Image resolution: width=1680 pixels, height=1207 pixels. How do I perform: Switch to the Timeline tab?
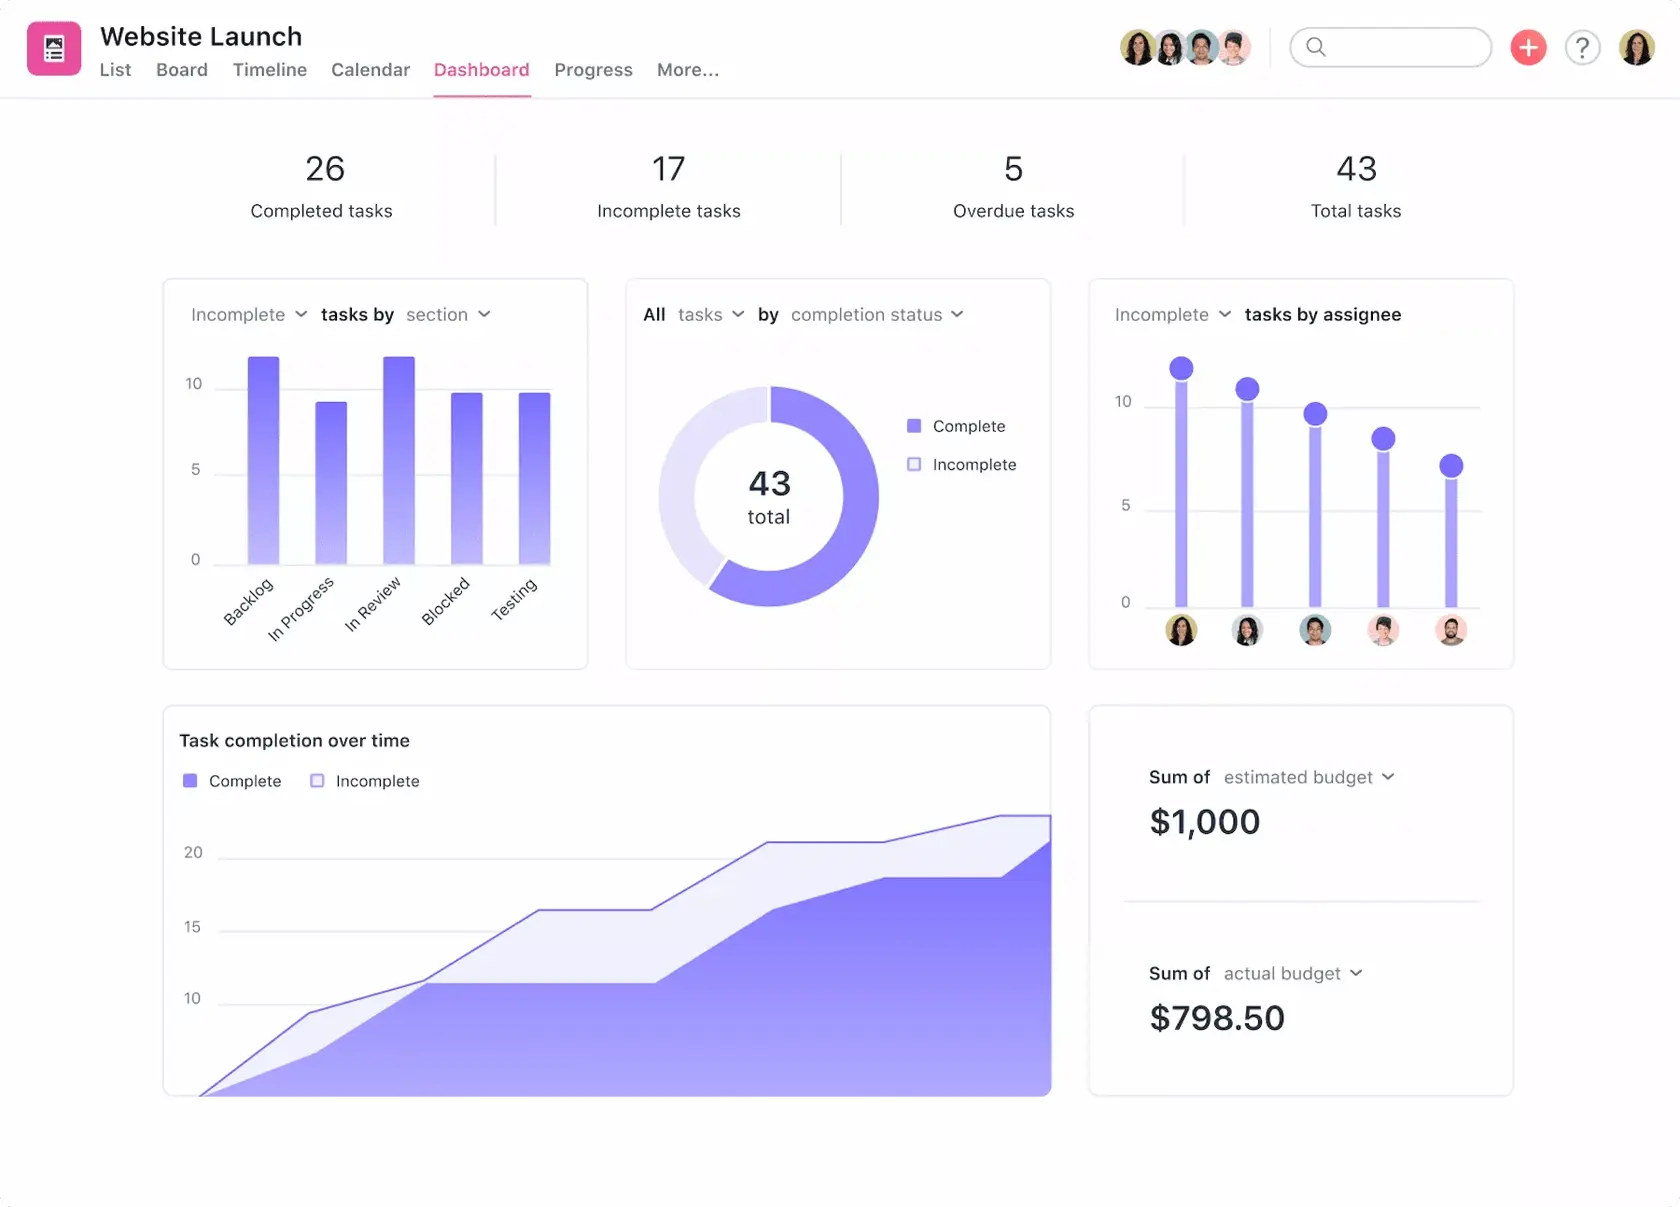click(268, 70)
